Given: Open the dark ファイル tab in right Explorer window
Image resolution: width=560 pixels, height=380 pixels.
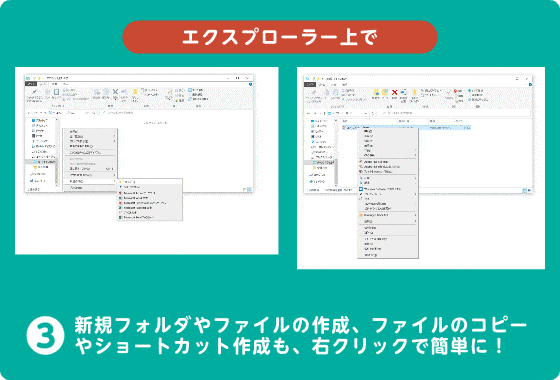Looking at the screenshot, I should click(x=310, y=85).
